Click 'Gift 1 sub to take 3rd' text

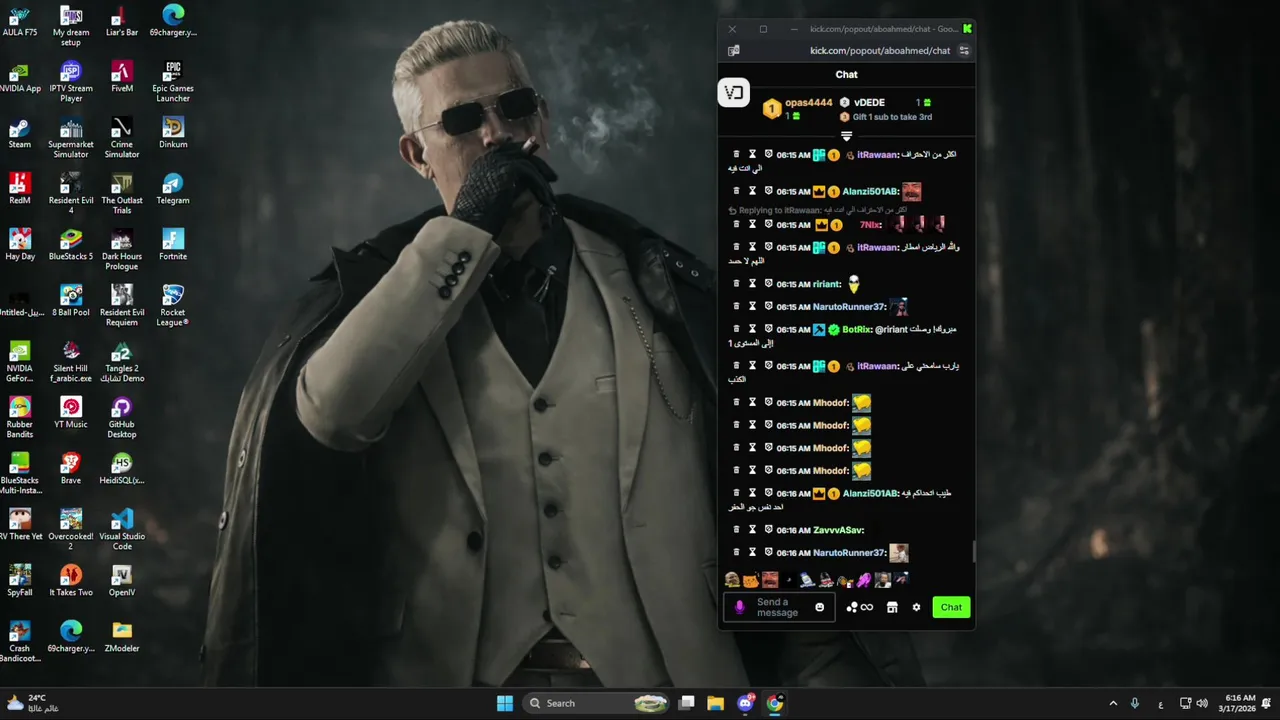click(x=892, y=117)
